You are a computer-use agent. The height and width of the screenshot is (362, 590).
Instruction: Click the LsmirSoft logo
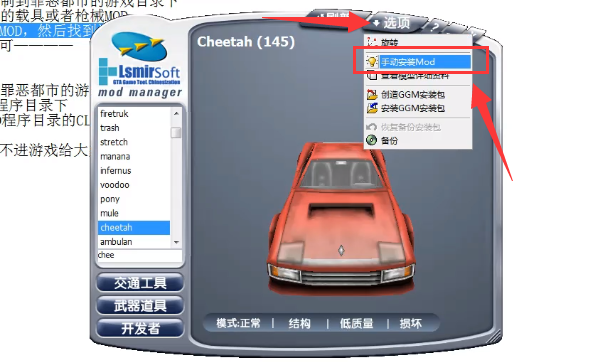point(140,64)
